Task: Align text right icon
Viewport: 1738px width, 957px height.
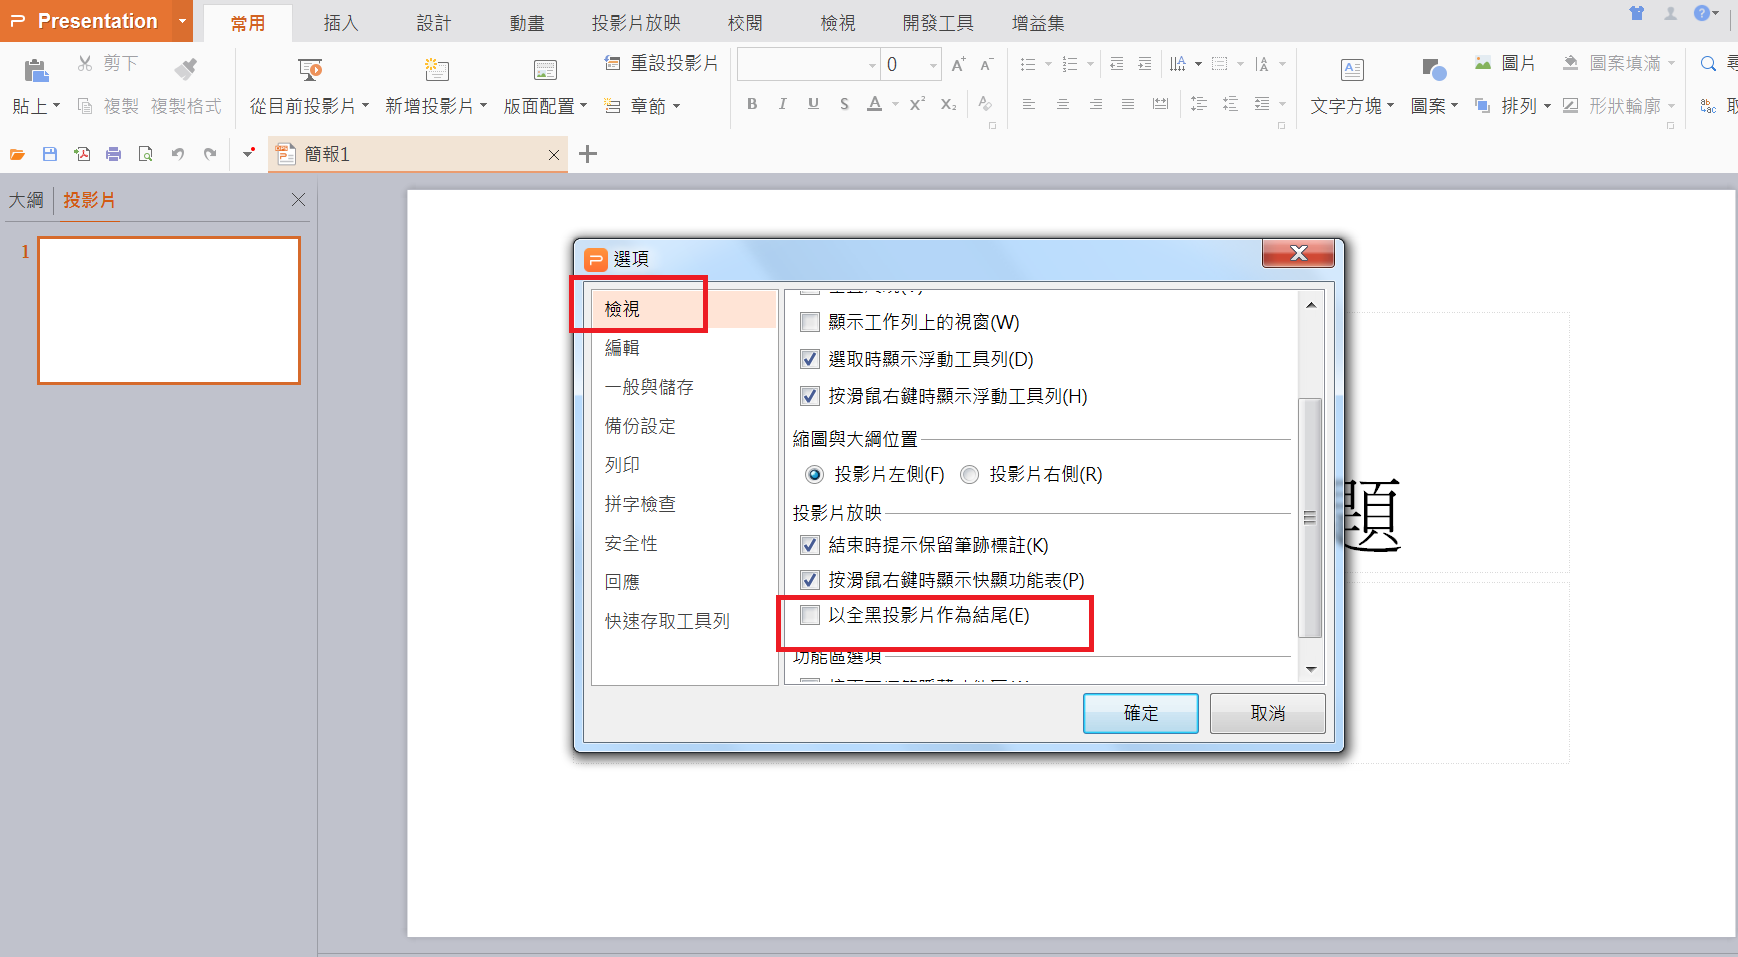Action: [1096, 103]
